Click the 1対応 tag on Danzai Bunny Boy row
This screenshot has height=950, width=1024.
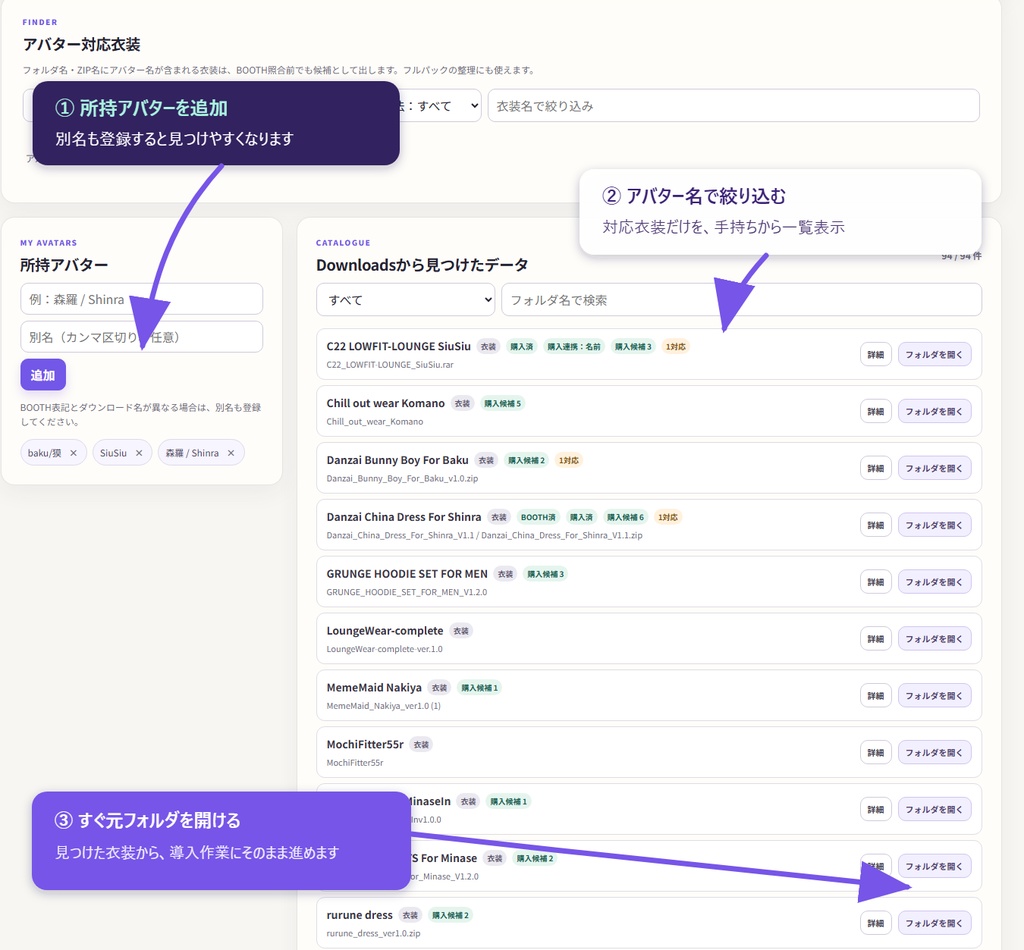click(x=569, y=460)
